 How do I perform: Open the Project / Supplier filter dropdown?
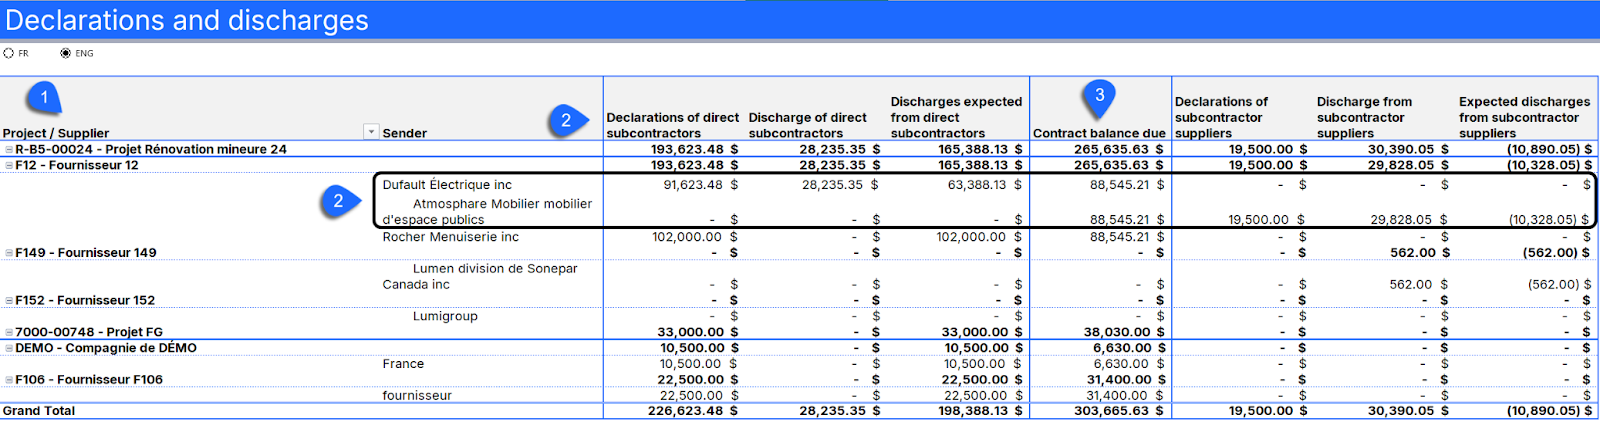(x=371, y=132)
